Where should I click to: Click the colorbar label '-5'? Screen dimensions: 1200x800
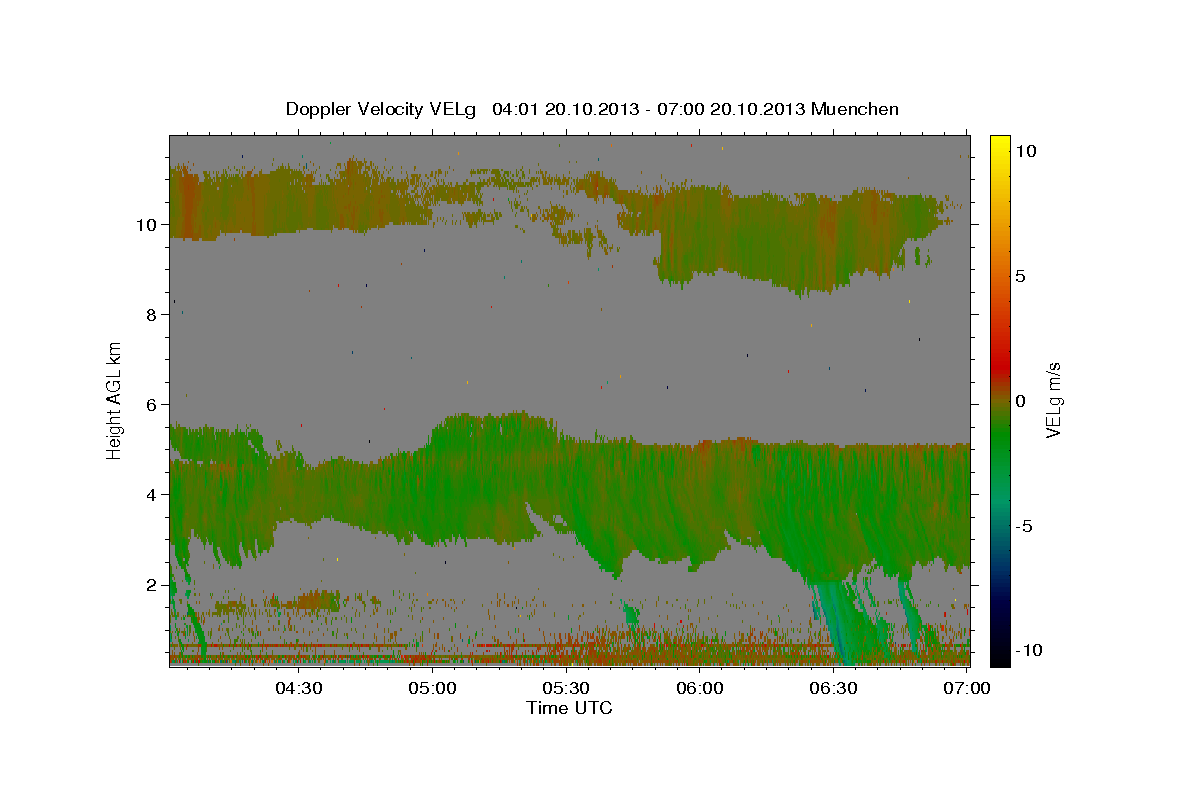1024,526
